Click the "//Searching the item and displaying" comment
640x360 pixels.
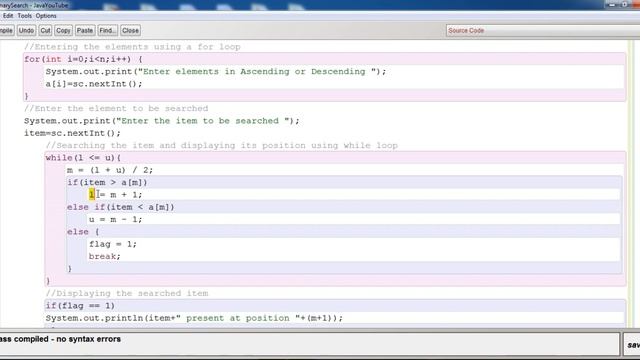pyautogui.click(x=222, y=145)
